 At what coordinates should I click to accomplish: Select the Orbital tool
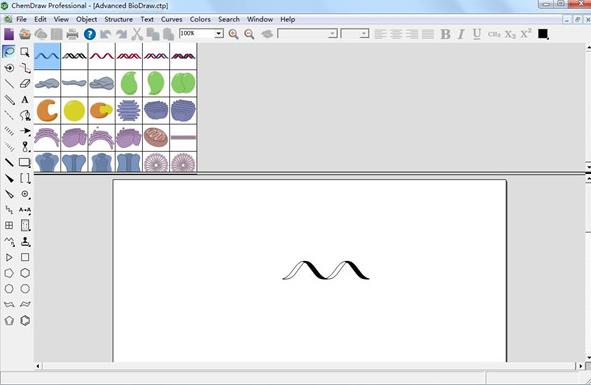pos(25,147)
